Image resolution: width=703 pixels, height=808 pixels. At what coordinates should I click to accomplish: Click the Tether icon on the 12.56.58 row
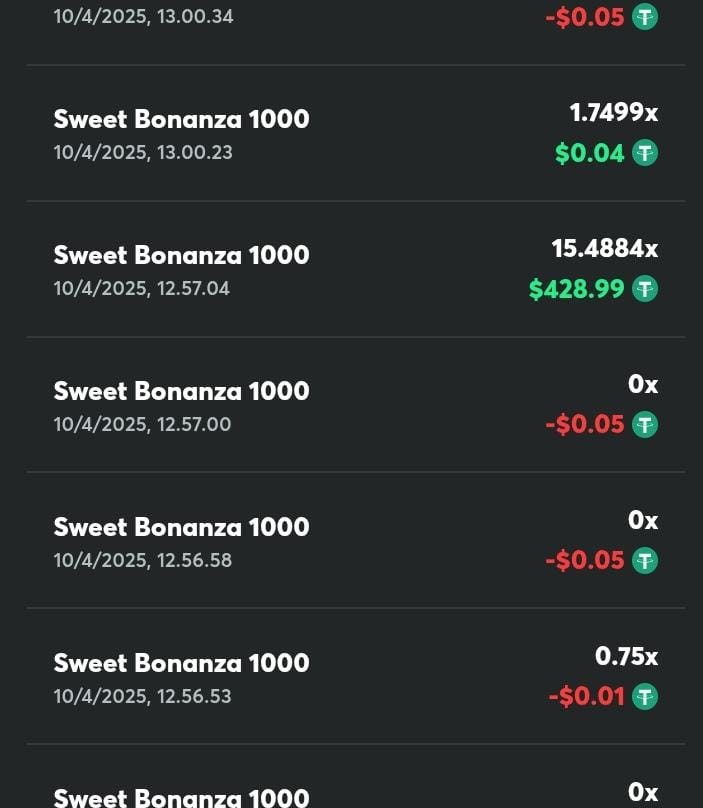click(x=645, y=560)
